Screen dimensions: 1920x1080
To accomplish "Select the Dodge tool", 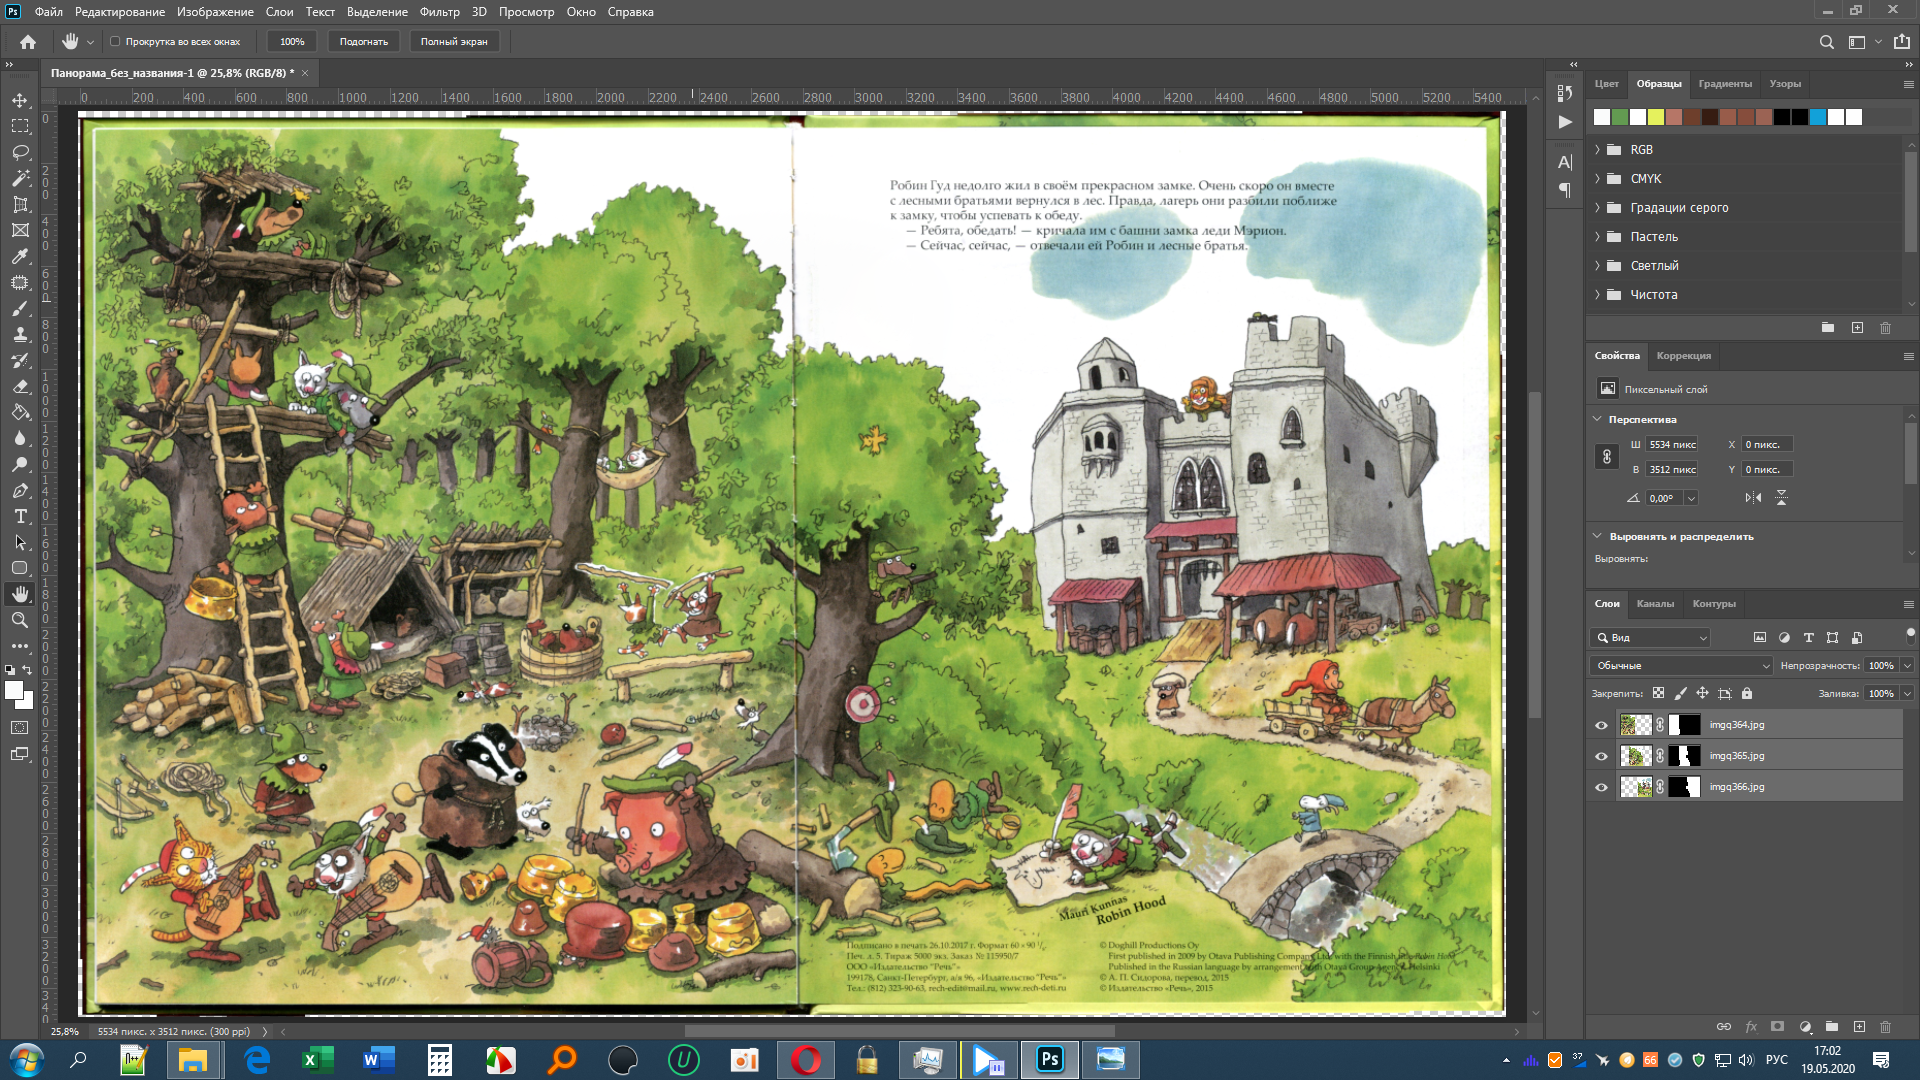I will (20, 464).
